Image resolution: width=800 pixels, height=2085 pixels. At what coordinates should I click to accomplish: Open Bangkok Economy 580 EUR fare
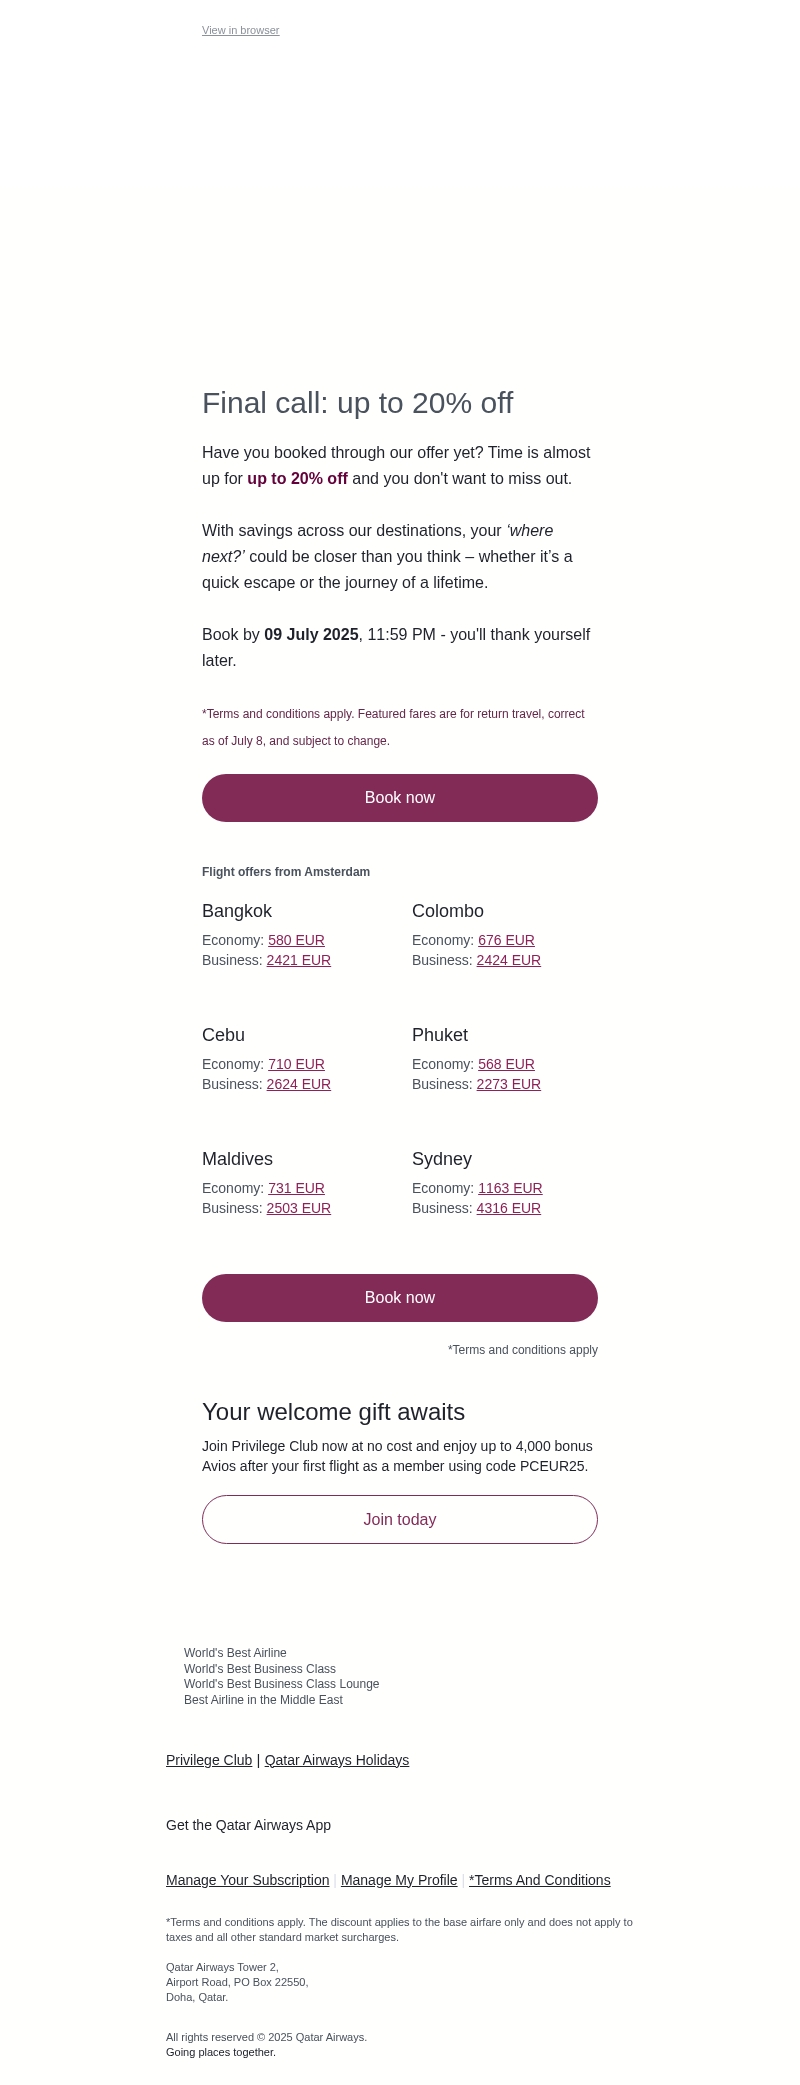[x=296, y=941]
